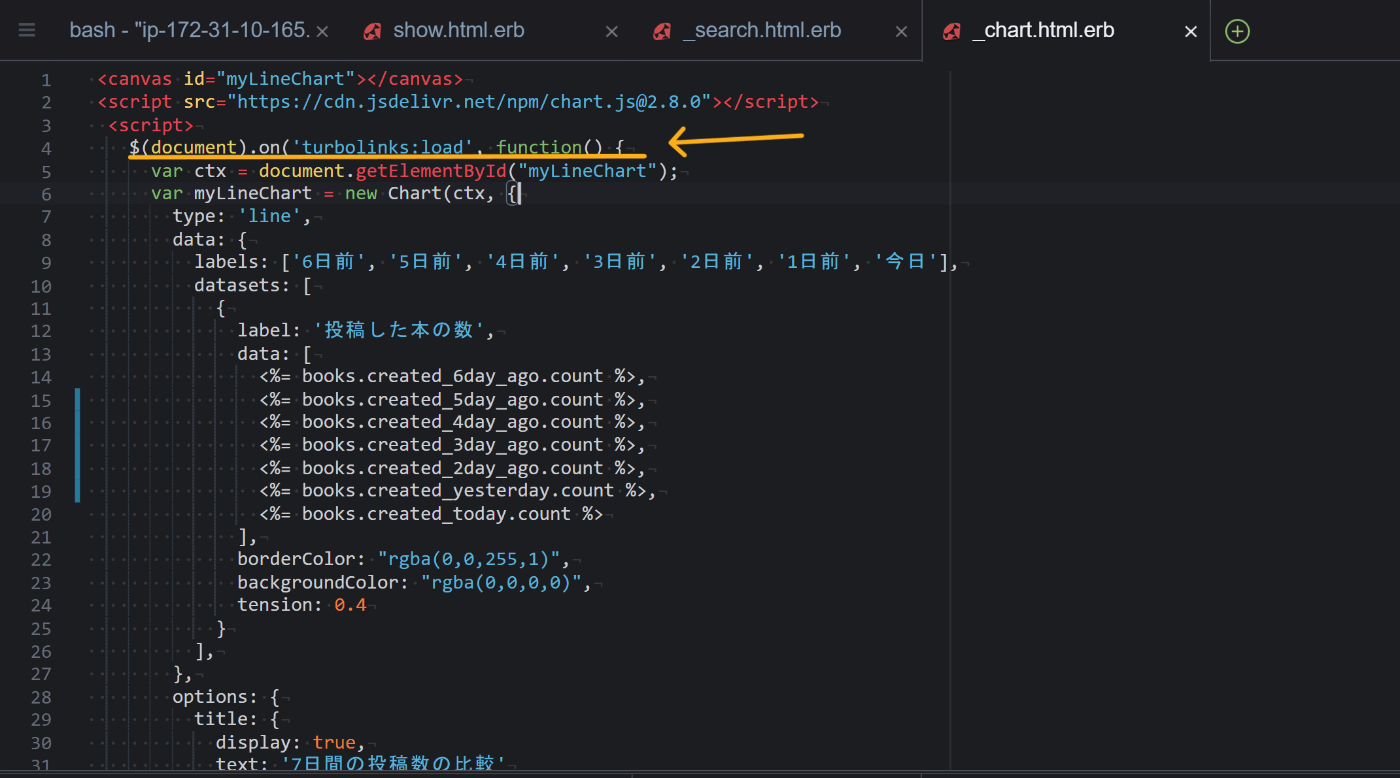Click books.created_3day_ago.count
The height and width of the screenshot is (778, 1400).
[x=452, y=446]
